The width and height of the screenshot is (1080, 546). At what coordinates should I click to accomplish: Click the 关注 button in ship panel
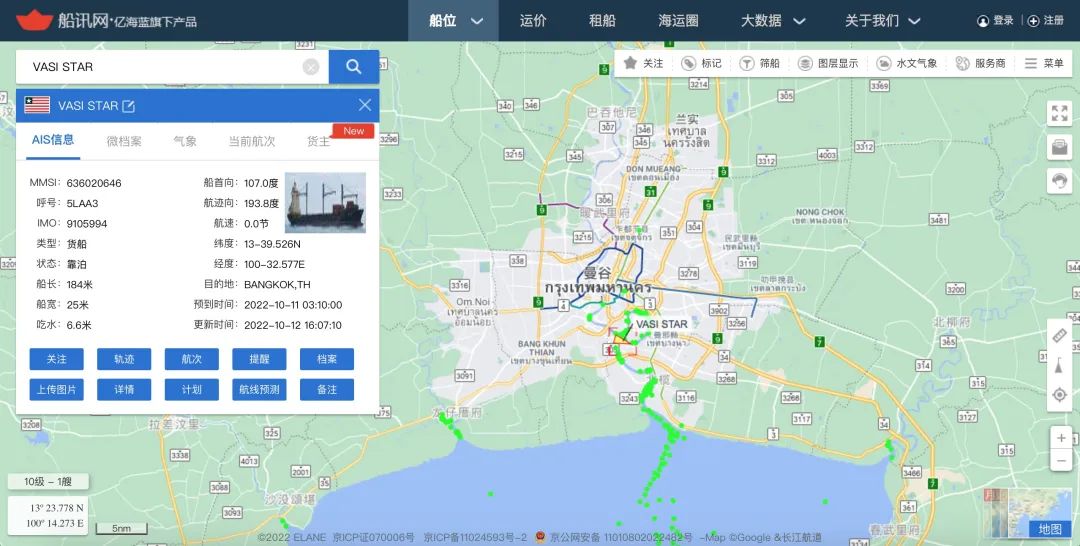(56, 359)
